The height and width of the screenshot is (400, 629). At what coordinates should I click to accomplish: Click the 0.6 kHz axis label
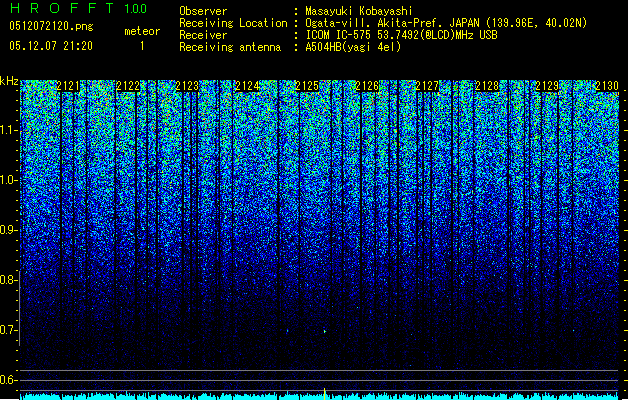(x=9, y=380)
